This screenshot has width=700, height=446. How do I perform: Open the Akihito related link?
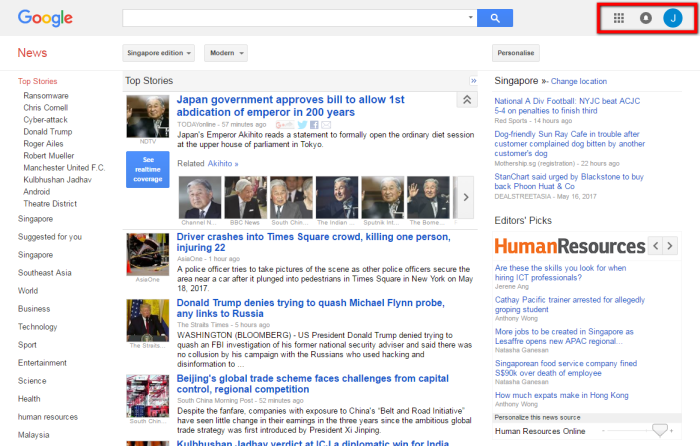(223, 163)
